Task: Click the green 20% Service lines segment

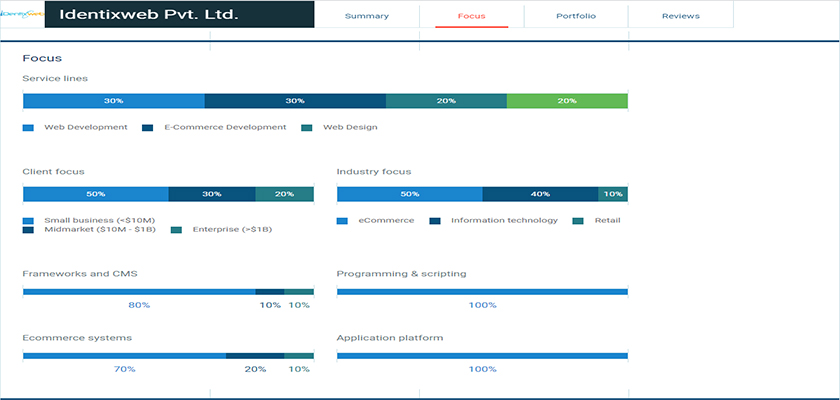Action: click(x=567, y=101)
